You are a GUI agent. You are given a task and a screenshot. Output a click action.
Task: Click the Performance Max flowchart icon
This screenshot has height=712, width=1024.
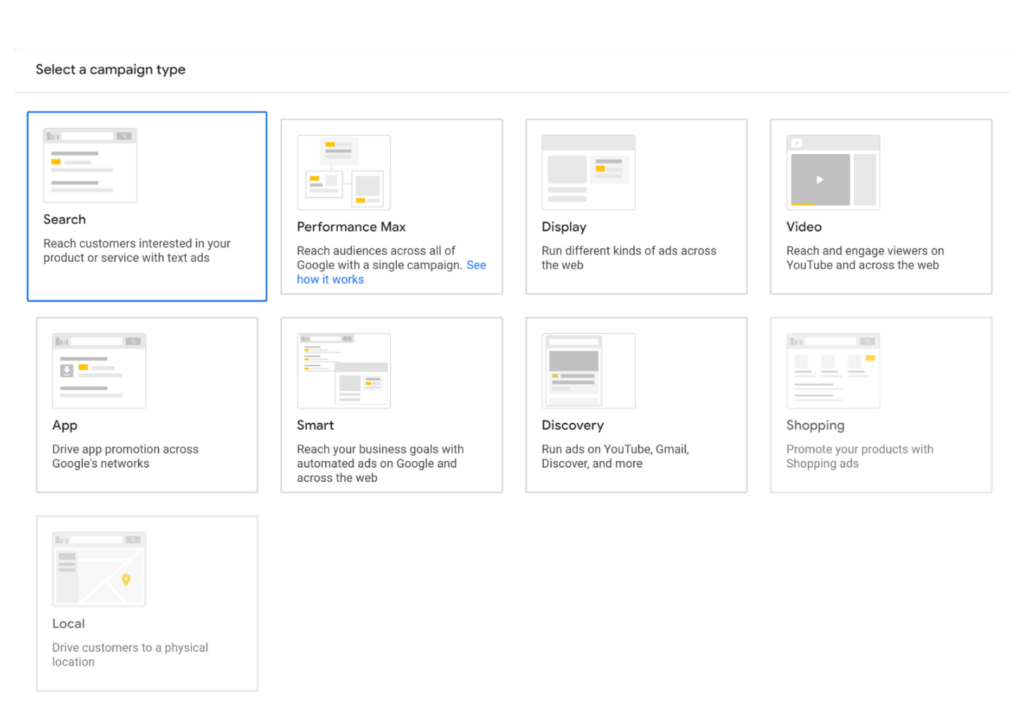pyautogui.click(x=343, y=172)
